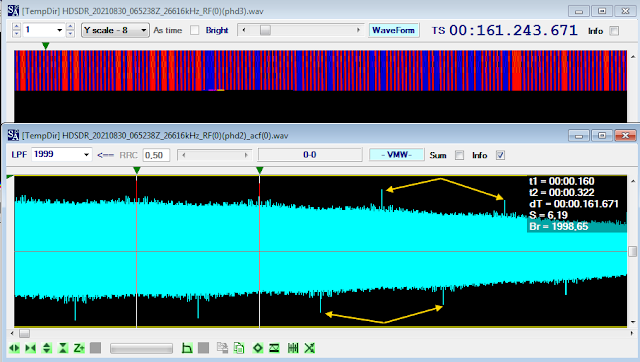Click the vertical bars comb icon
The width and height of the screenshot is (640, 362).
tap(293, 348)
